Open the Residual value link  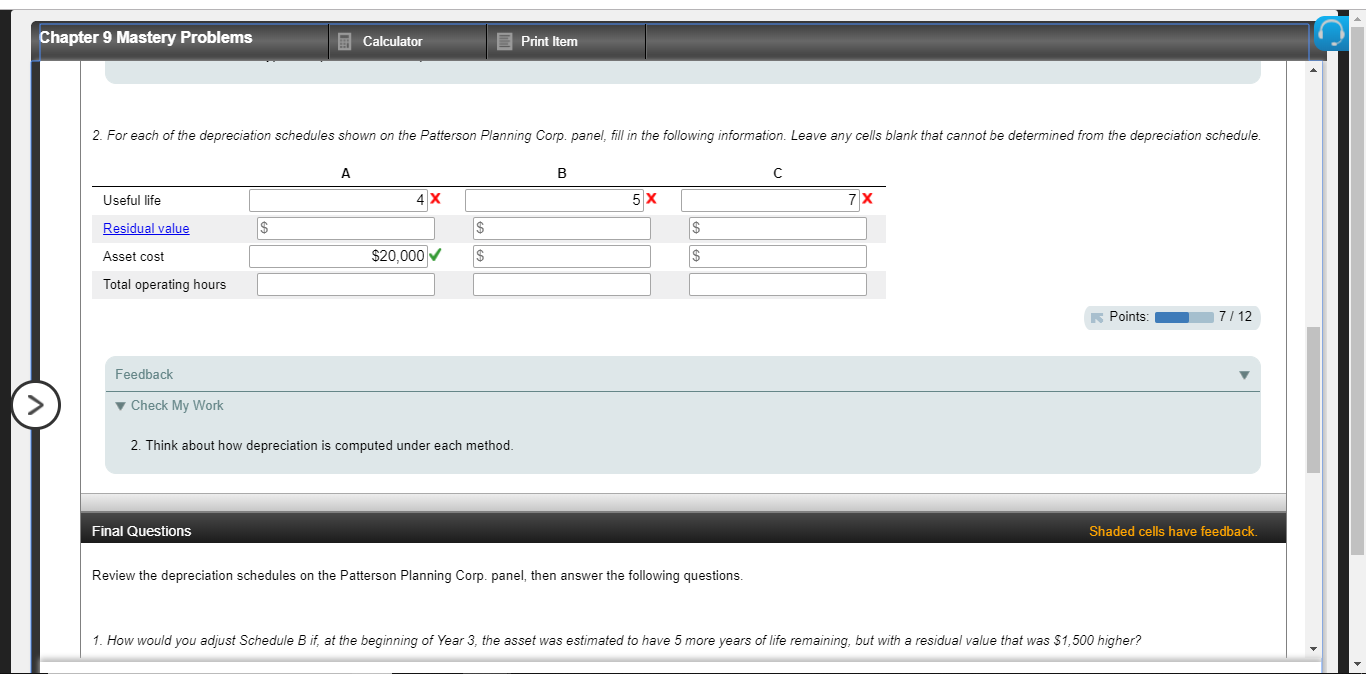pos(146,228)
